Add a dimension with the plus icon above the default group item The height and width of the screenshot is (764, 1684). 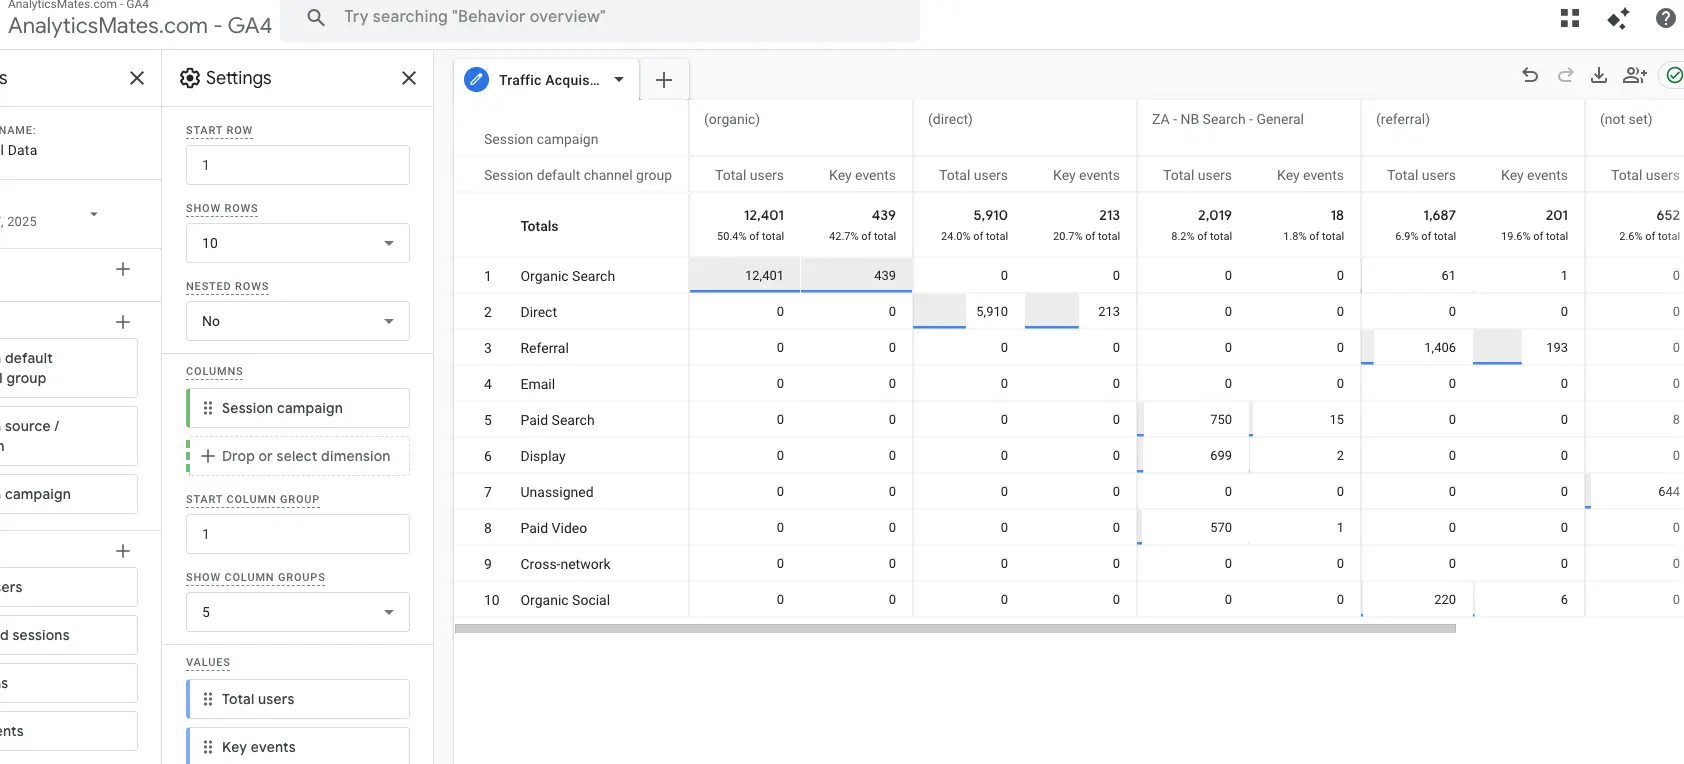pos(123,322)
